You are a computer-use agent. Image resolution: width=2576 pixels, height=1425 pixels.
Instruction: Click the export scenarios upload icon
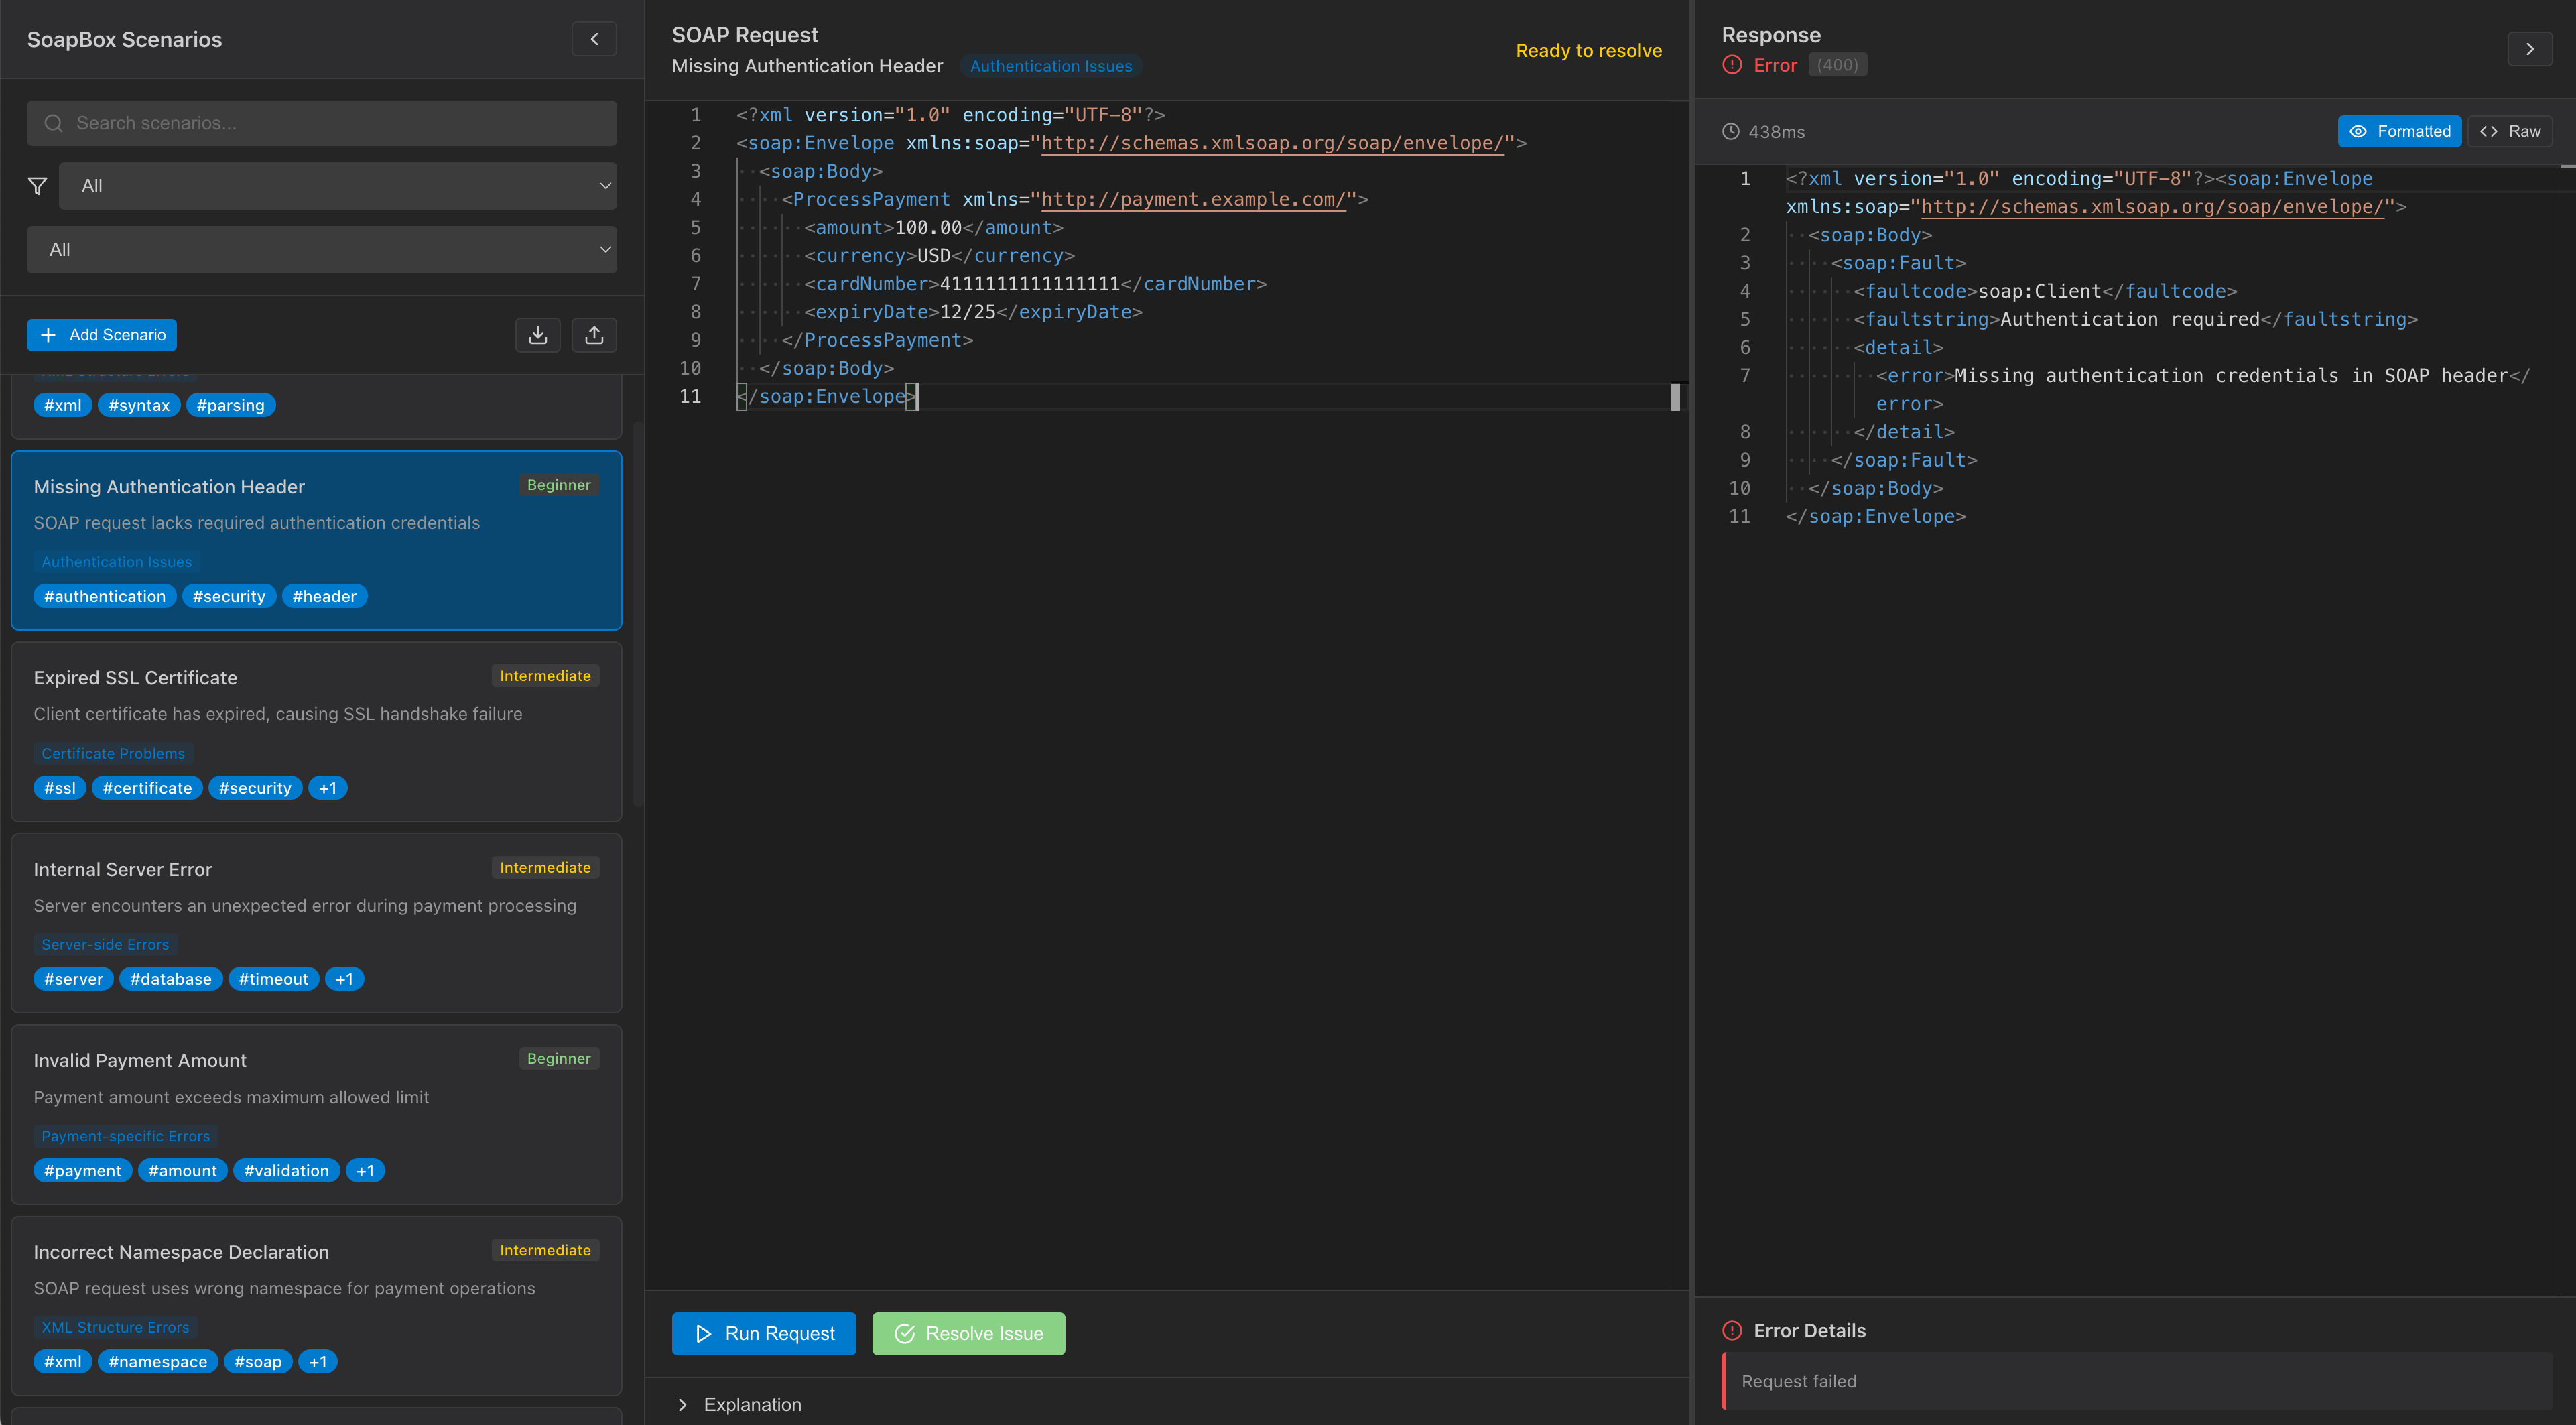pyautogui.click(x=594, y=335)
